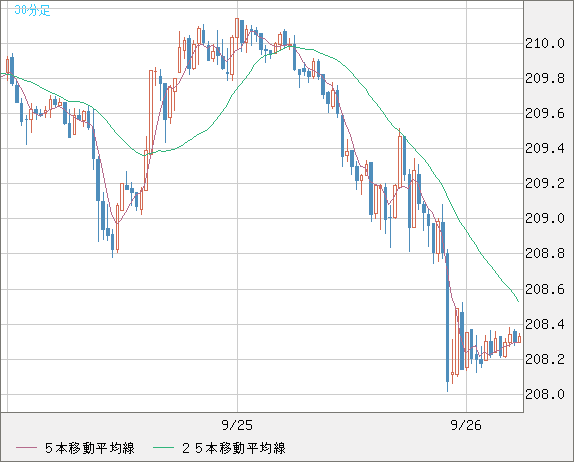574x462 pixels.
Task: Click the 208.4 price axis label
Action: (x=545, y=324)
